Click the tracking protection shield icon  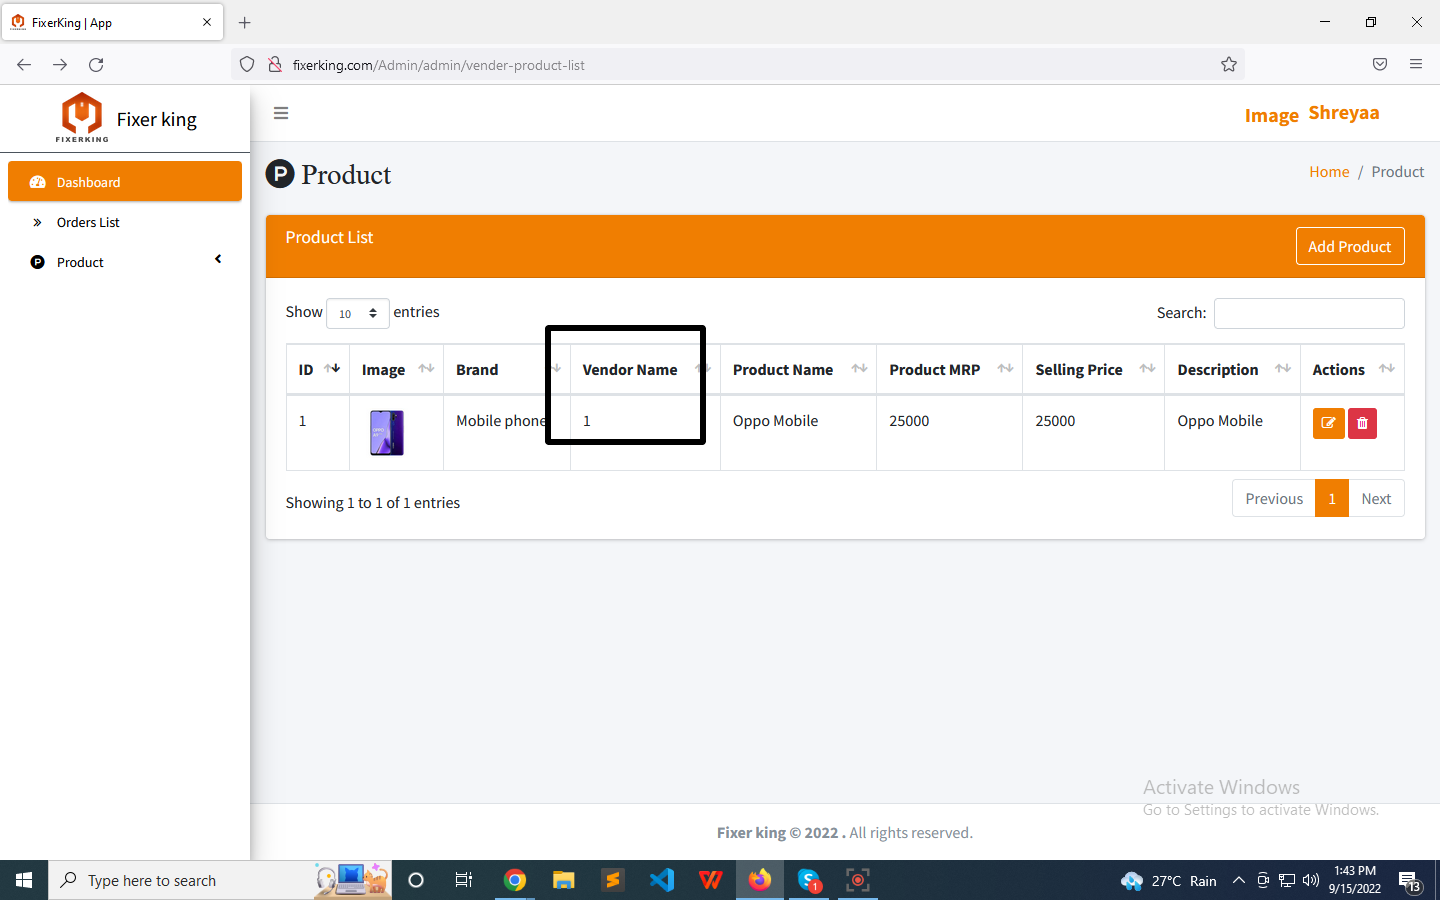(x=247, y=64)
